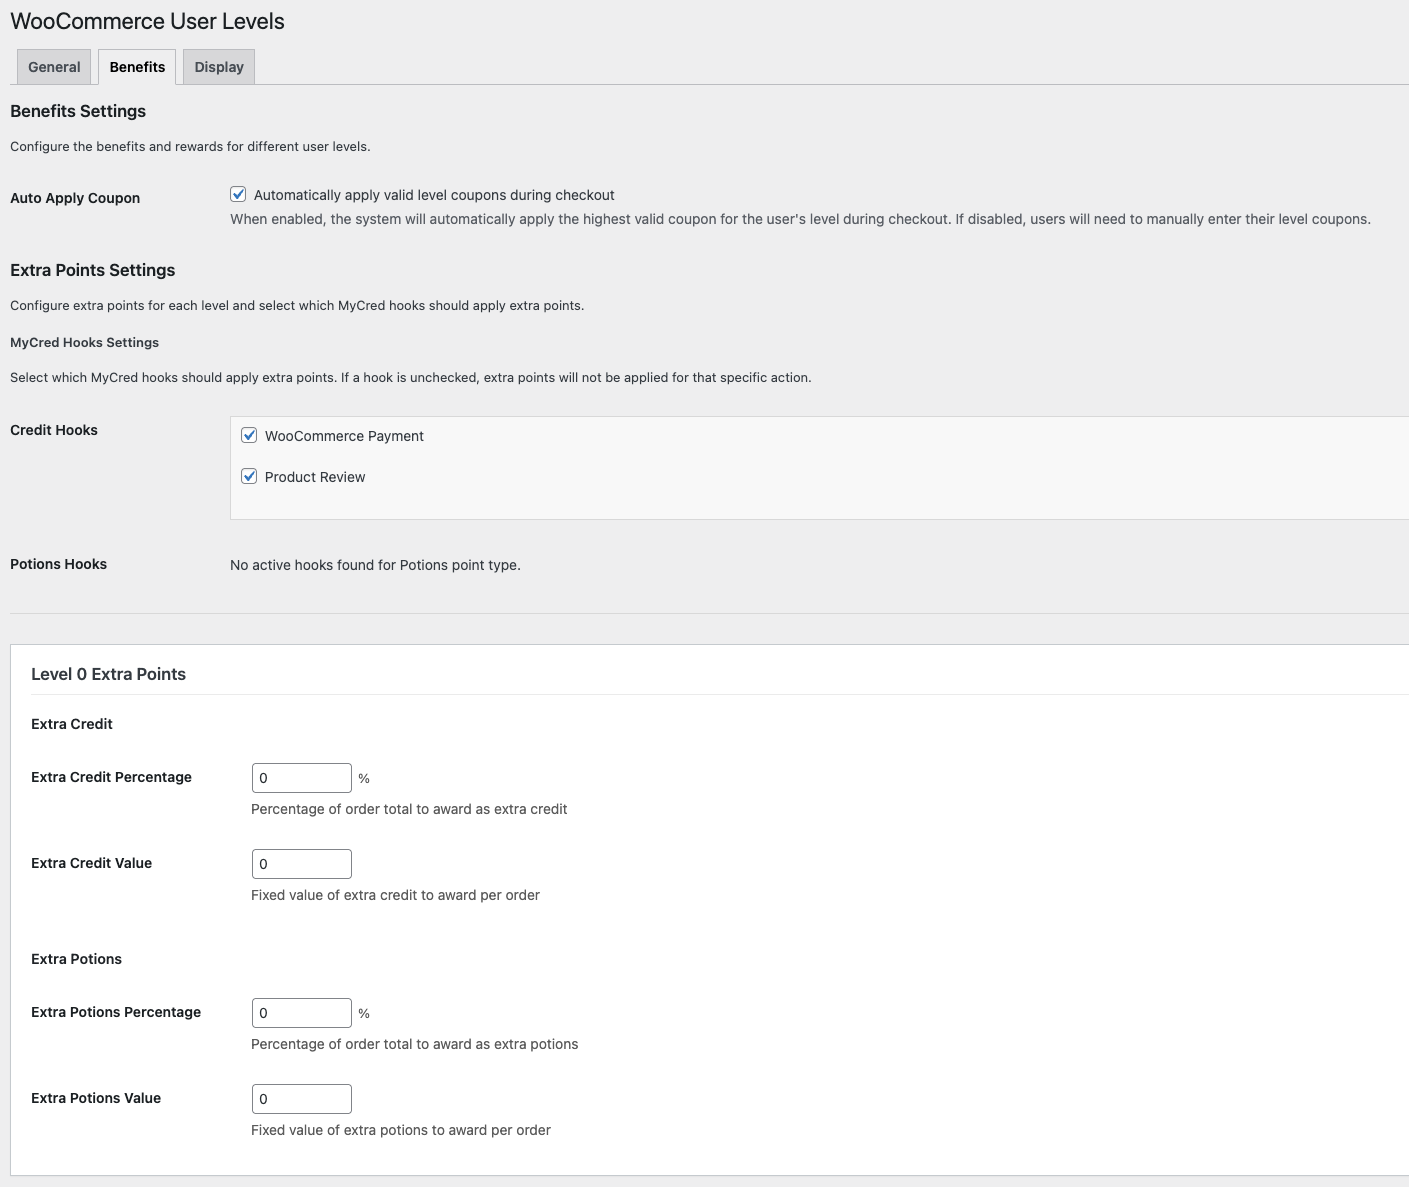Click the 'No active hooks found' Potions message
1409x1187 pixels.
(x=375, y=565)
